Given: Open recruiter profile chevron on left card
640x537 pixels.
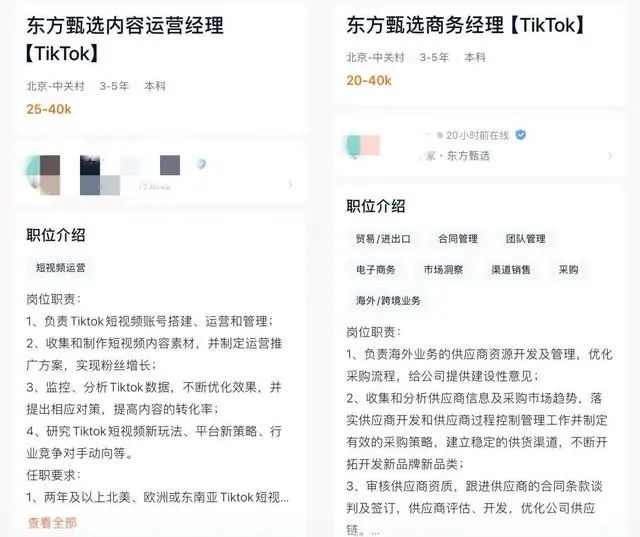Looking at the screenshot, I should point(291,185).
